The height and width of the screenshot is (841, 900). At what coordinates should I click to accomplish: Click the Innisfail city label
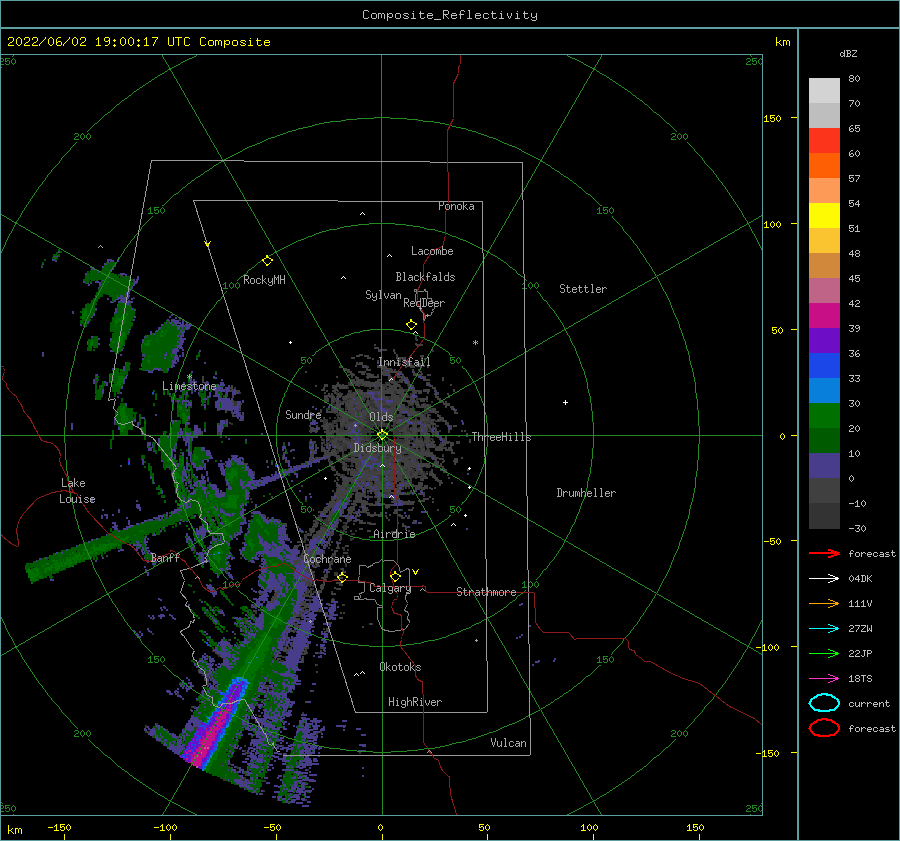(404, 362)
